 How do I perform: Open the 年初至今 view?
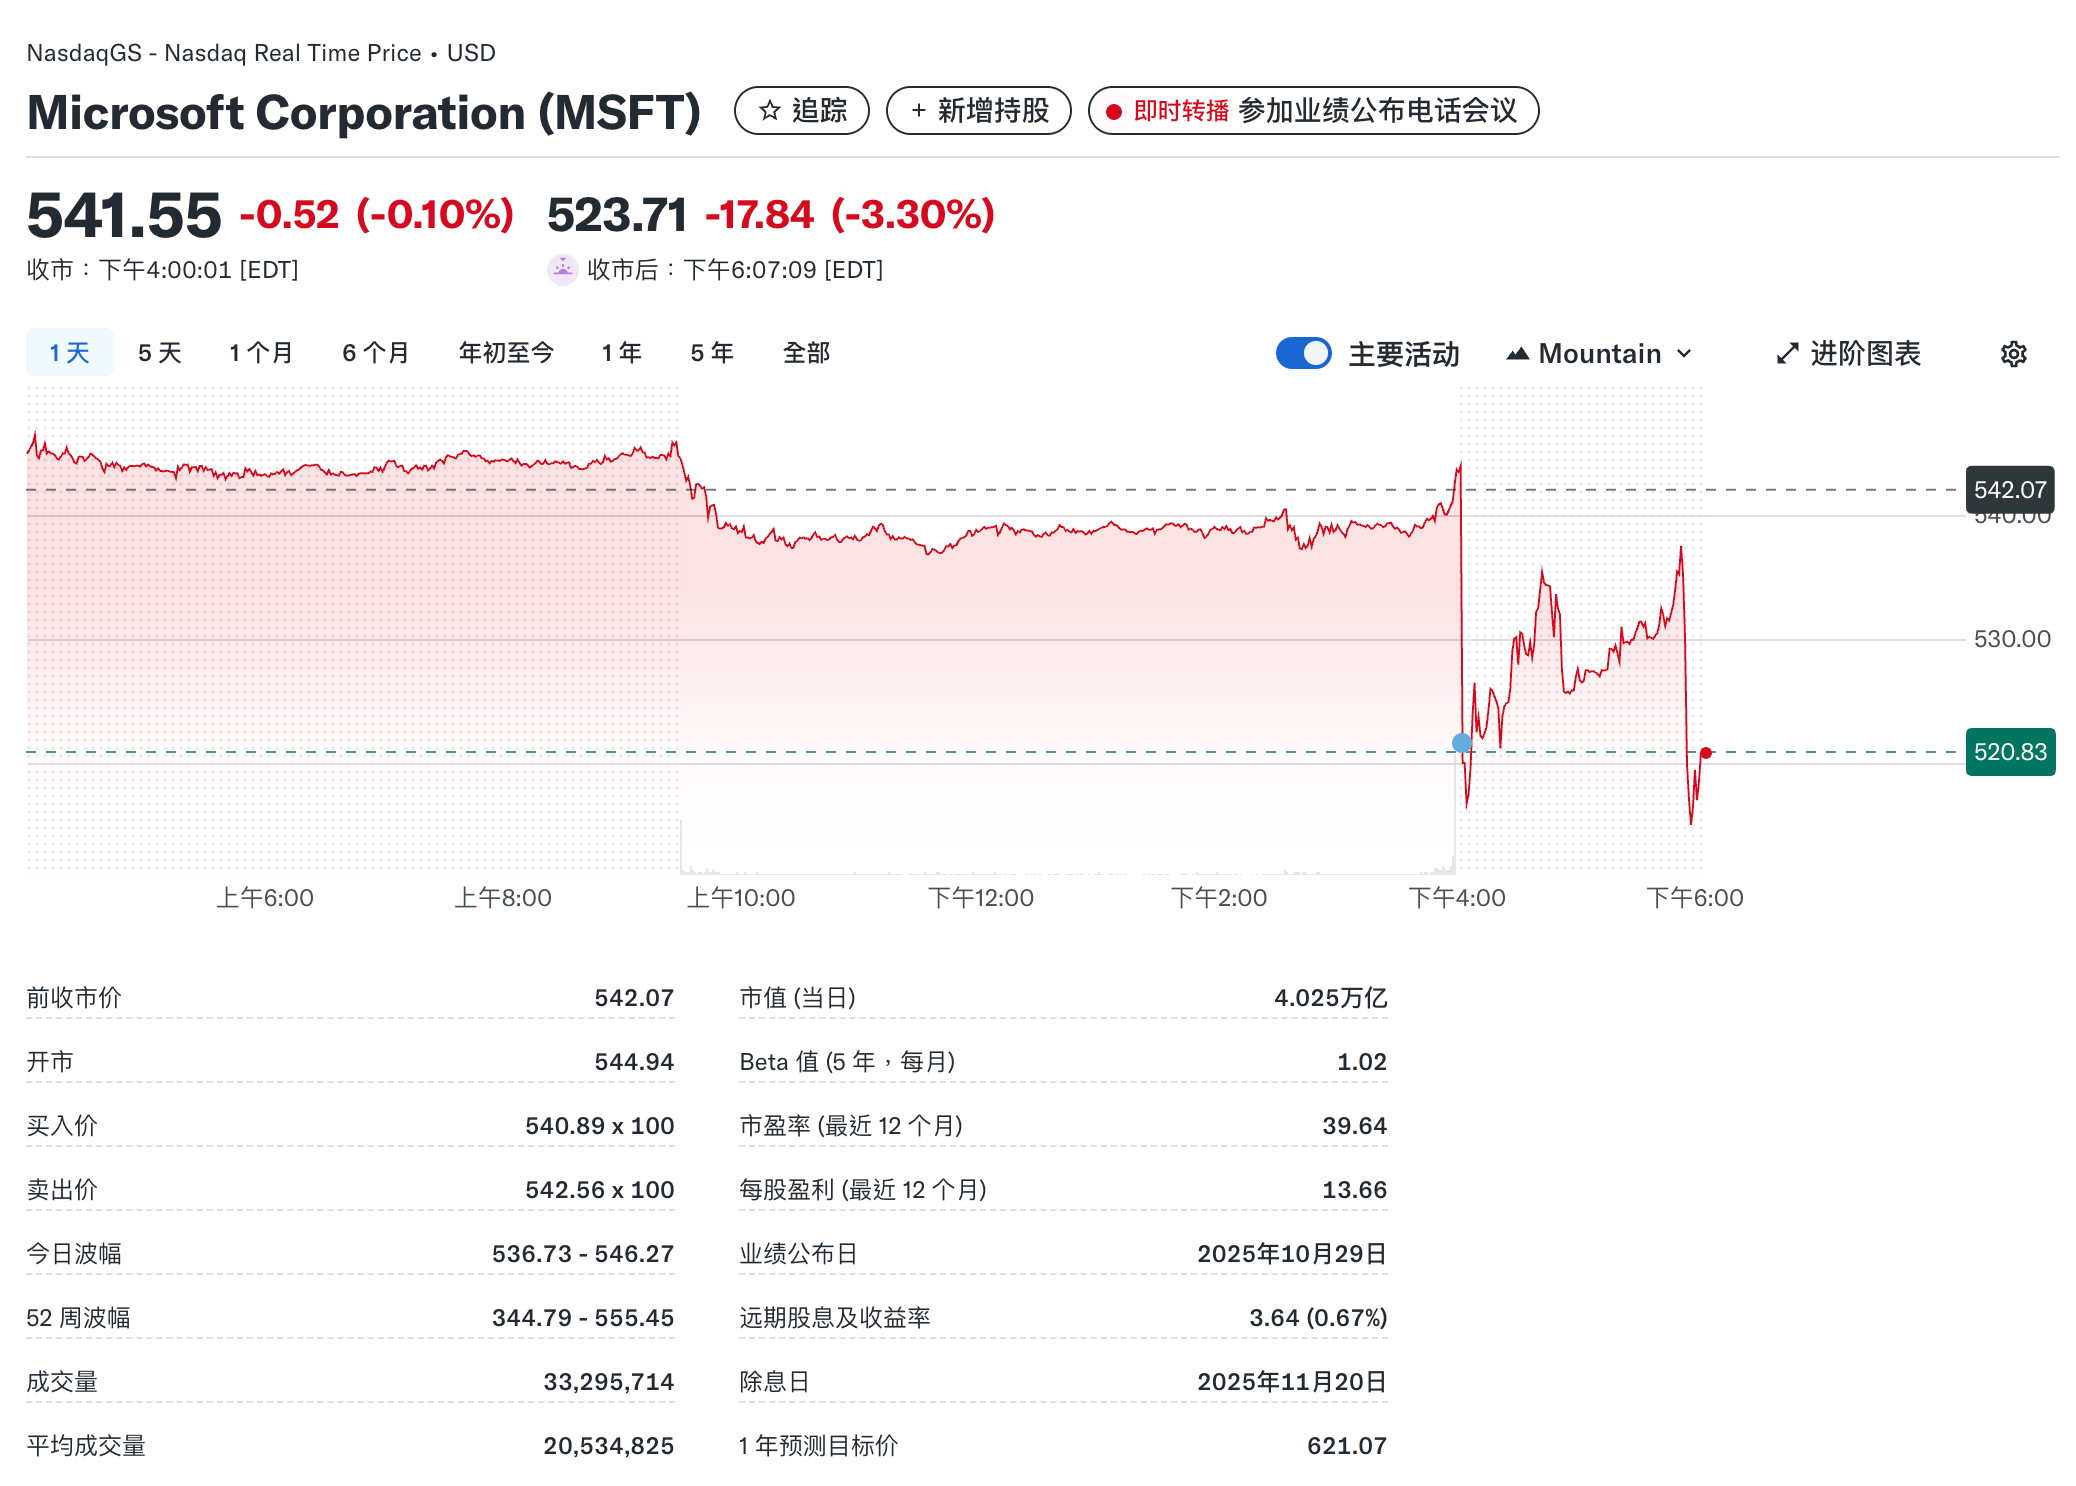click(505, 352)
